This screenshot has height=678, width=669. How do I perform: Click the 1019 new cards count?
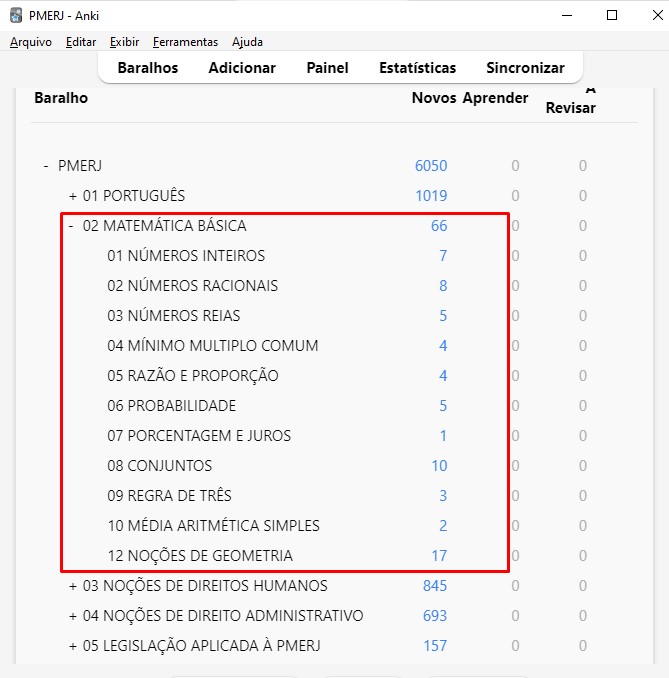tap(431, 196)
